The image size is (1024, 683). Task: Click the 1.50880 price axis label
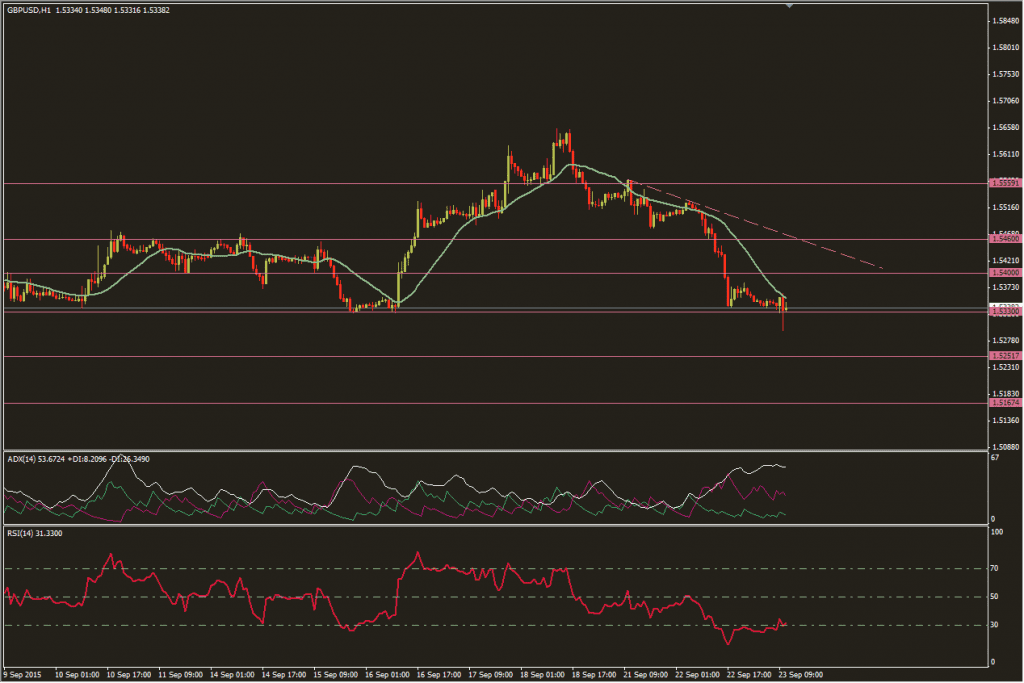tap(1006, 447)
